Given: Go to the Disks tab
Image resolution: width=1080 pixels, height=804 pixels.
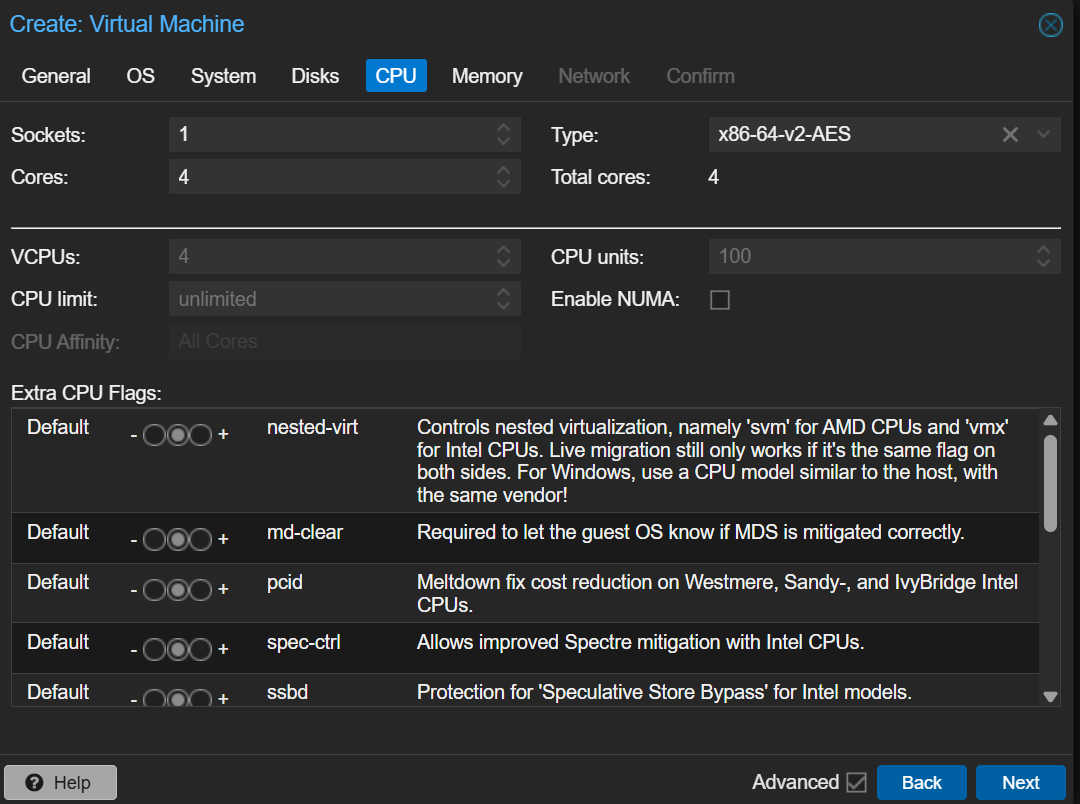Looking at the screenshot, I should (315, 76).
